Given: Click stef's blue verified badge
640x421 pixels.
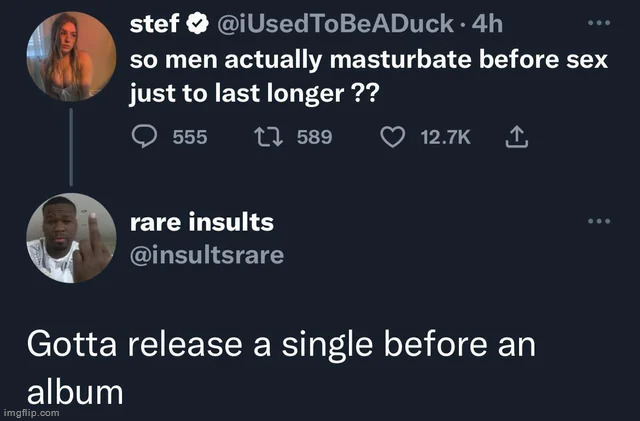Looking at the screenshot, I should click(198, 24).
